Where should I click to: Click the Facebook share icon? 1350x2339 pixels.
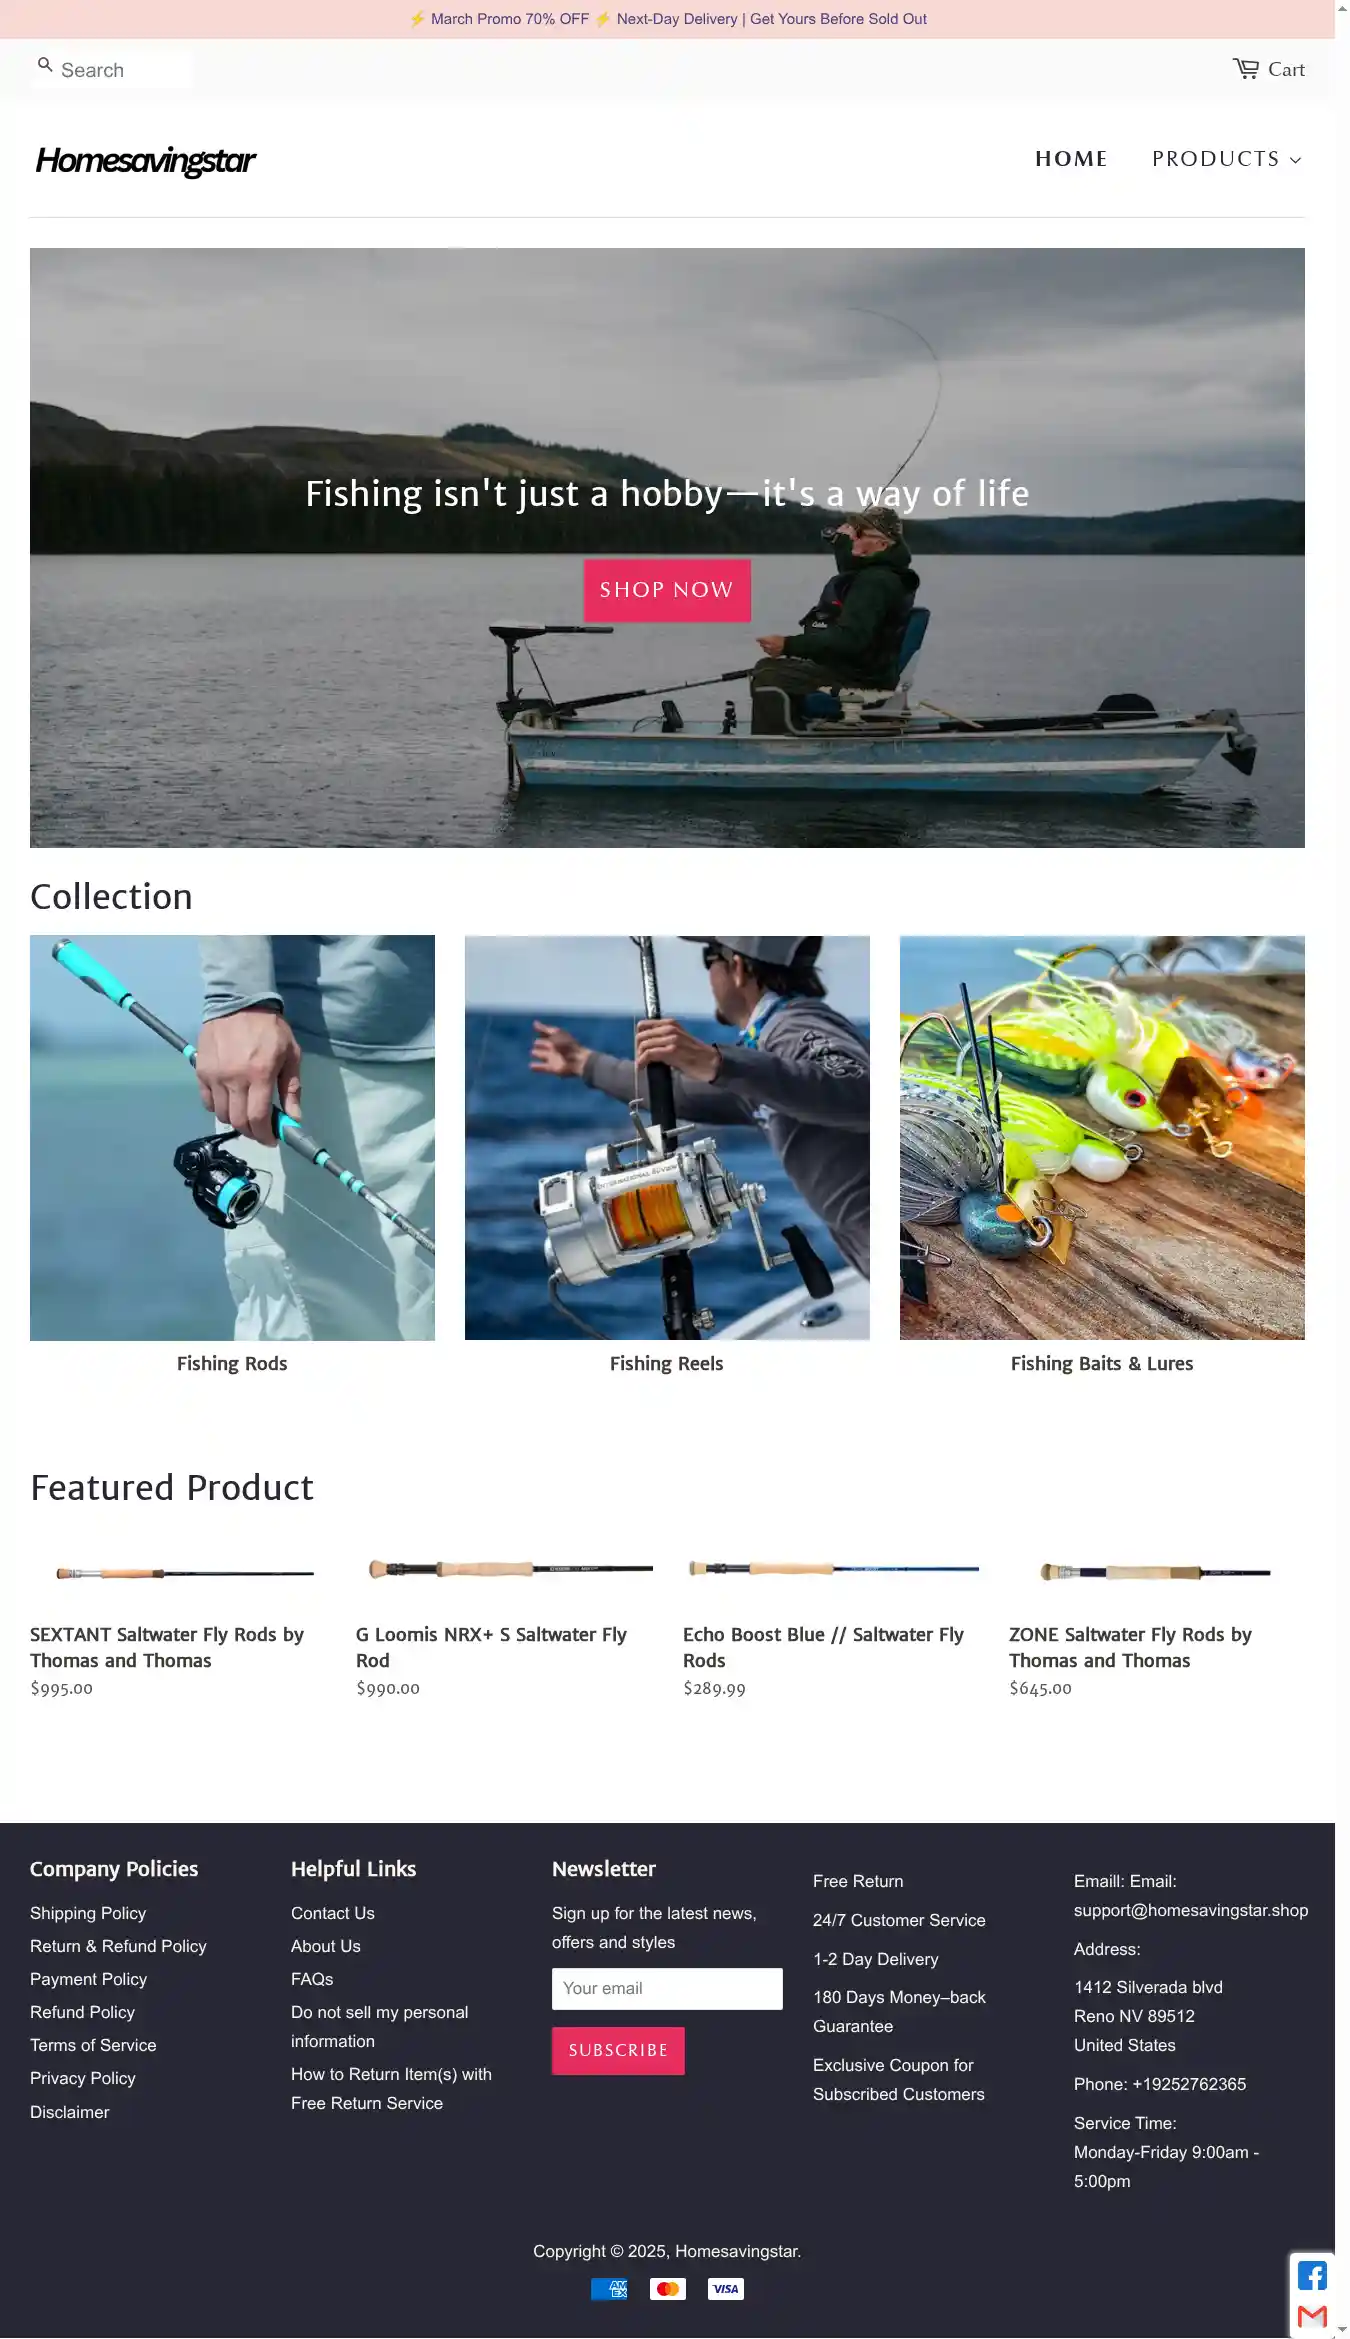click(x=1312, y=2276)
